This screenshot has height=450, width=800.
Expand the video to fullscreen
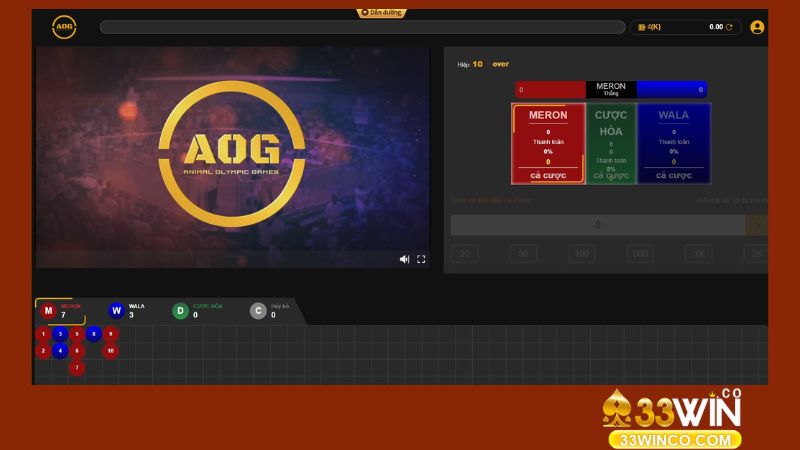click(x=421, y=259)
